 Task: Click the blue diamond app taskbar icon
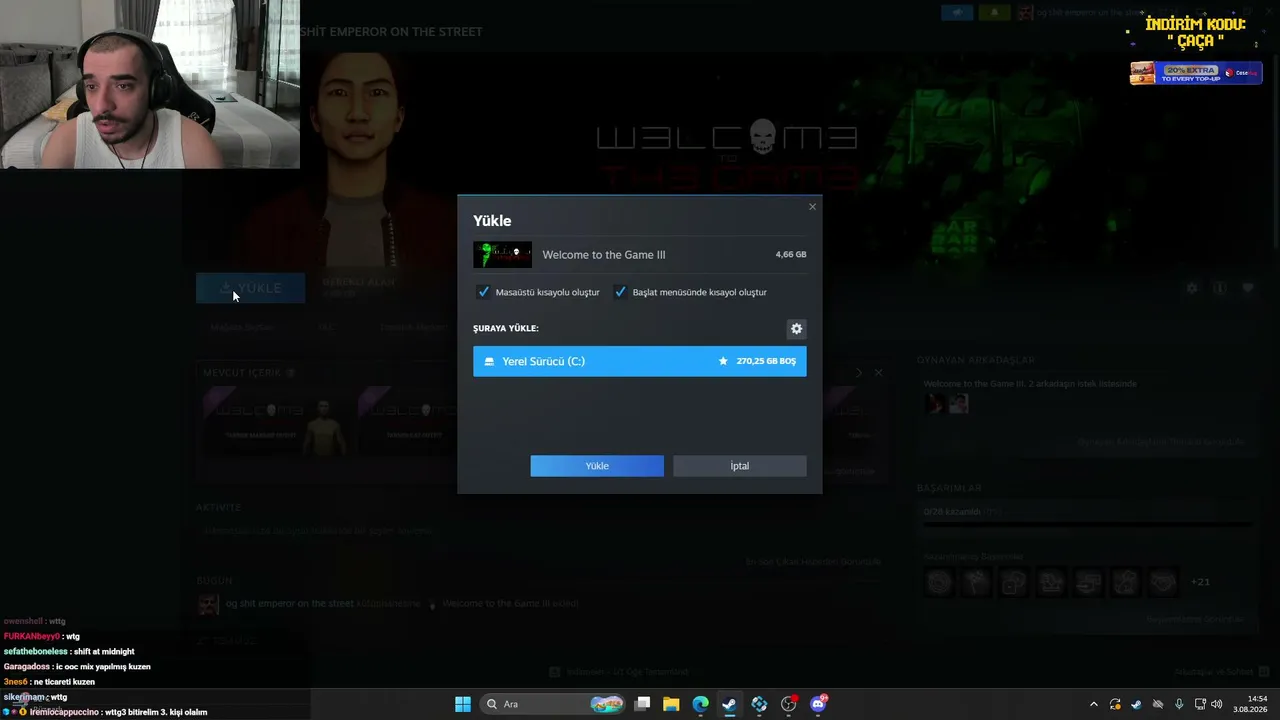tap(759, 704)
